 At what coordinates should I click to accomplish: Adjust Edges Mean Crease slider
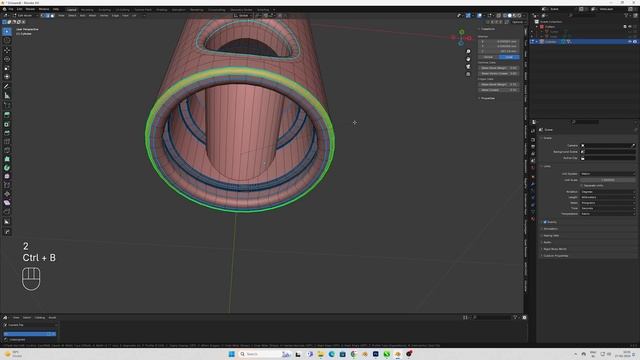click(499, 90)
